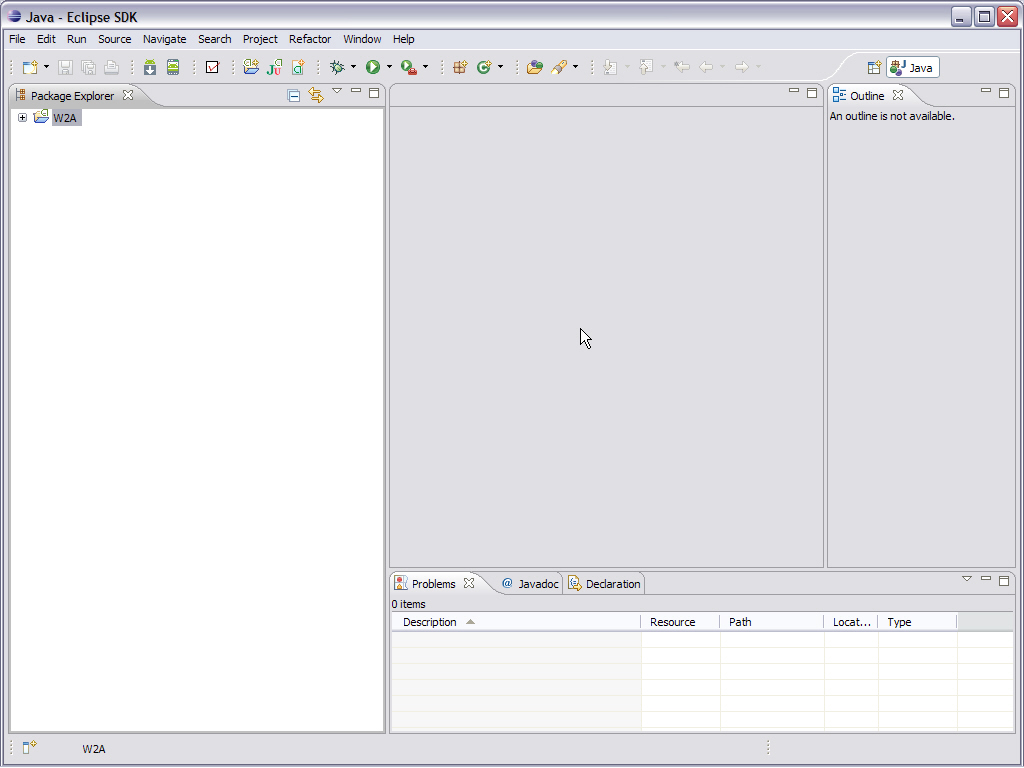1024x768 pixels.
Task: Open the New Java Class dropdown arrow
Action: (500, 67)
